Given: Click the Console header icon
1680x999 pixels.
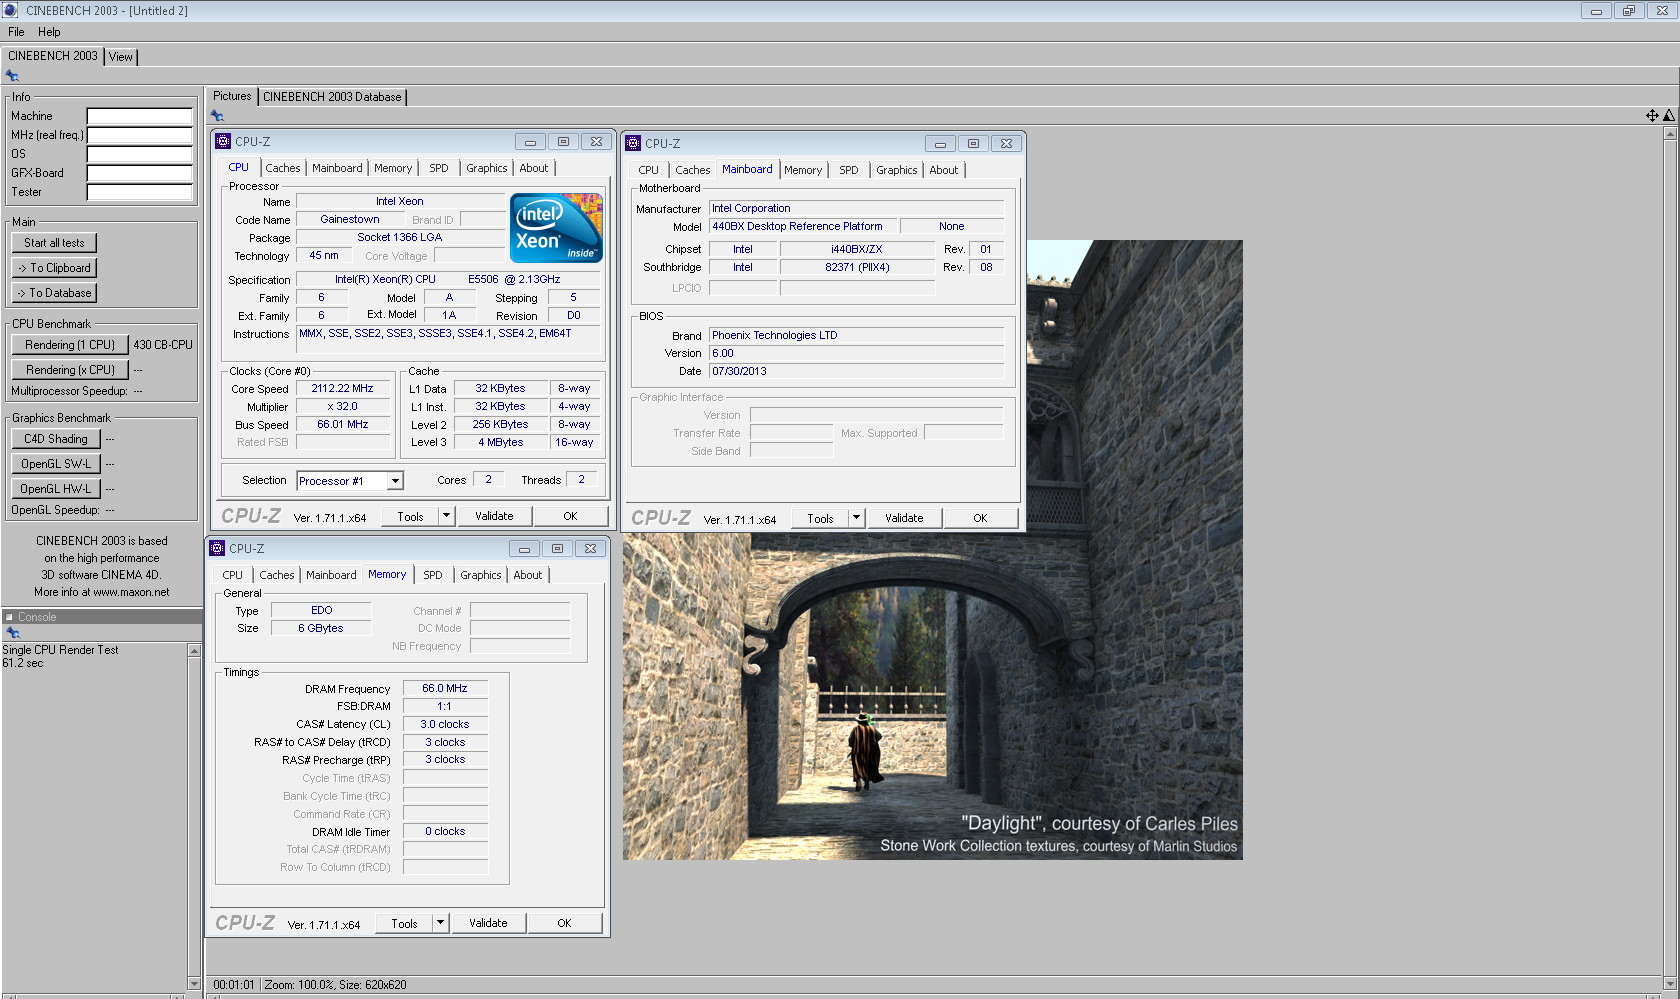Looking at the screenshot, I should click(9, 617).
